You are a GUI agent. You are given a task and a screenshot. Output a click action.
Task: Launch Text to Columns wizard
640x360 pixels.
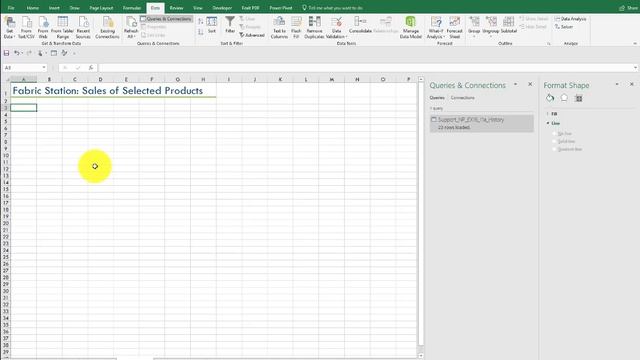pyautogui.click(x=279, y=28)
